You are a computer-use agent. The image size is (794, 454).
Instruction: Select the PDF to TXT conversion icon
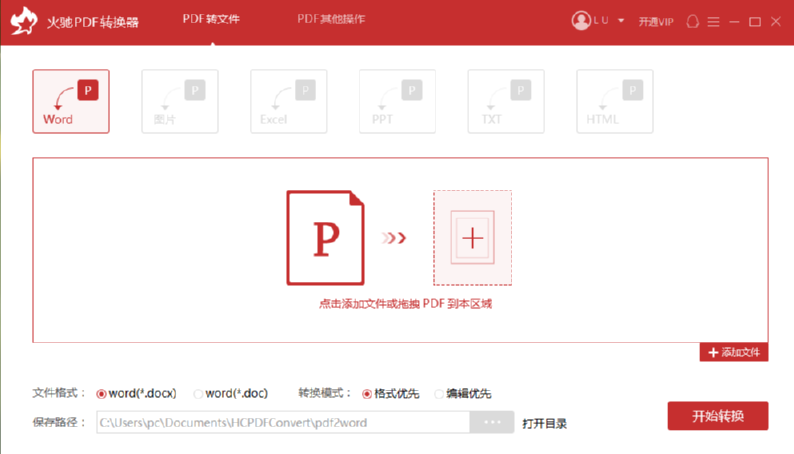(506, 101)
